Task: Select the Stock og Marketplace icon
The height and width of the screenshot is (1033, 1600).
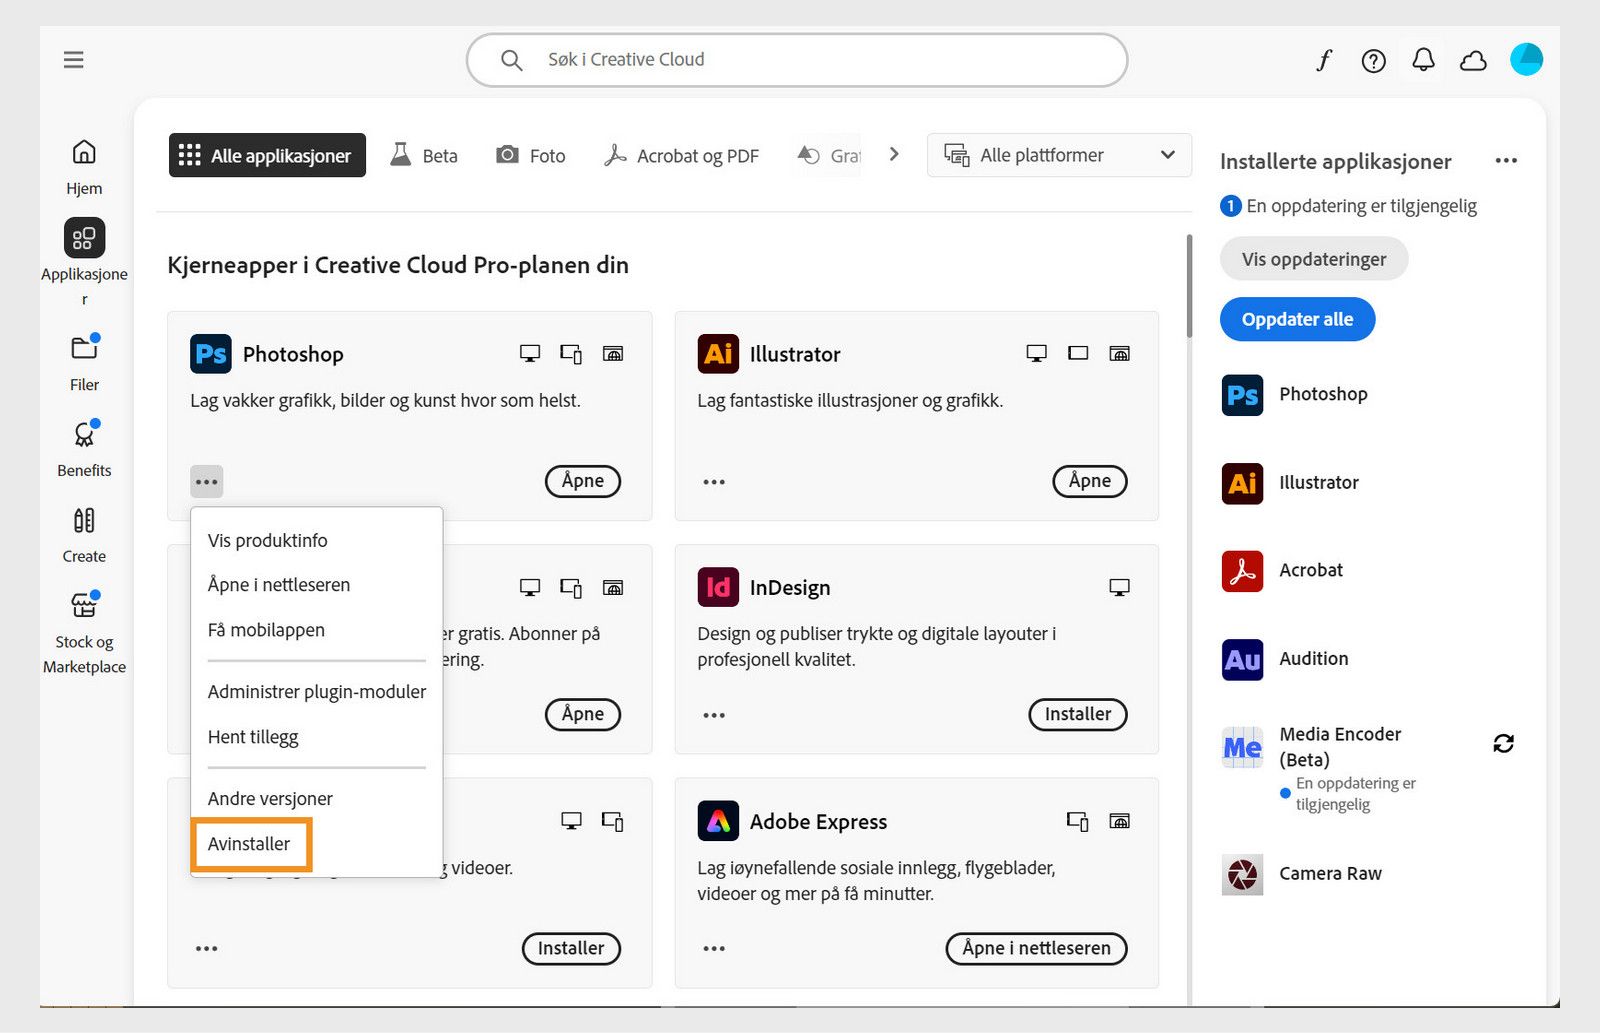Action: pos(84,604)
